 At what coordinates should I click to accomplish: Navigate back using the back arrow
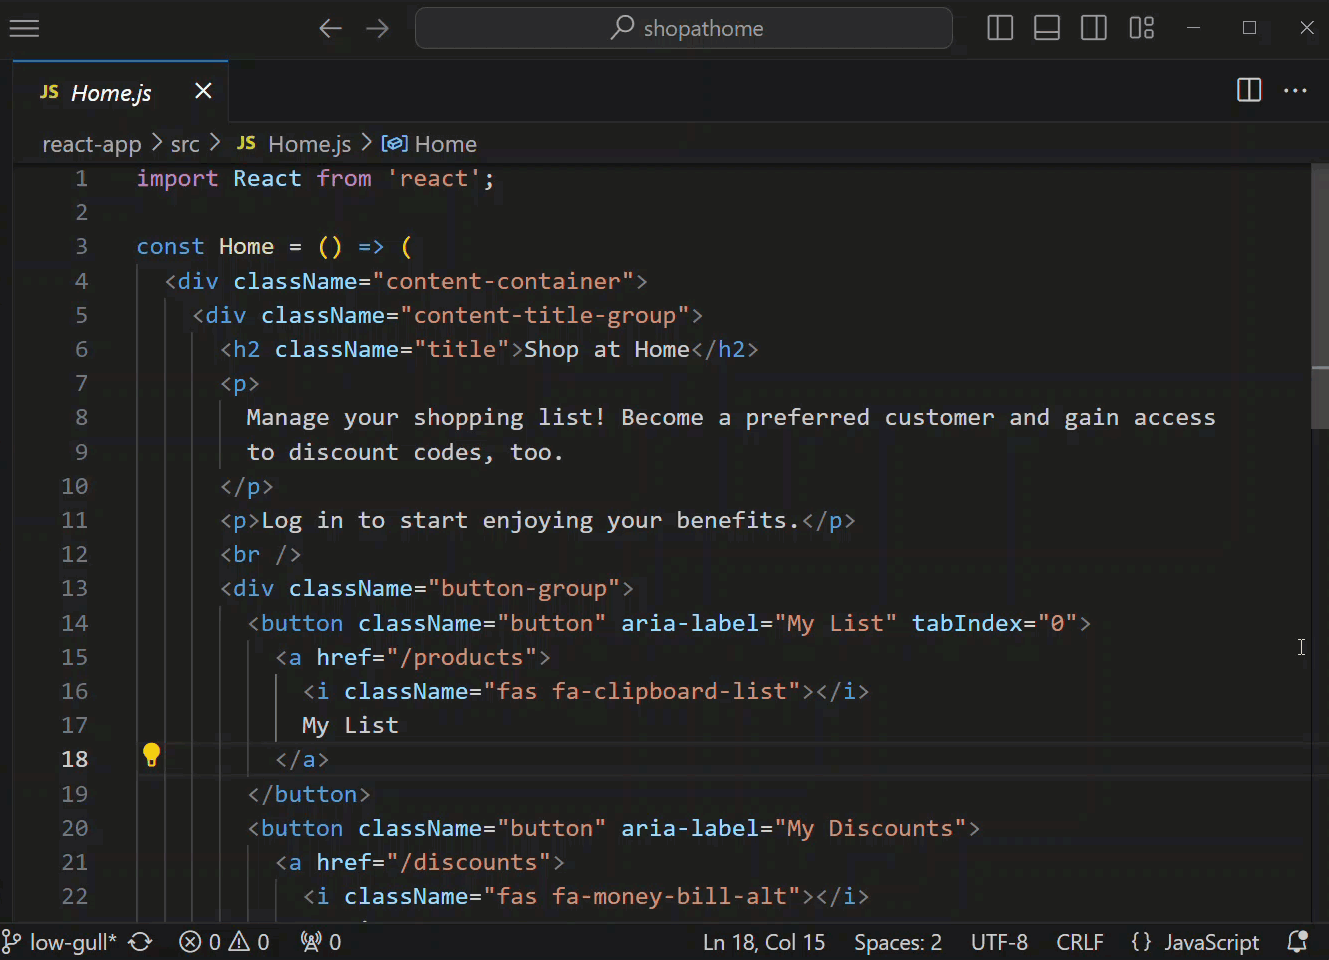click(331, 28)
